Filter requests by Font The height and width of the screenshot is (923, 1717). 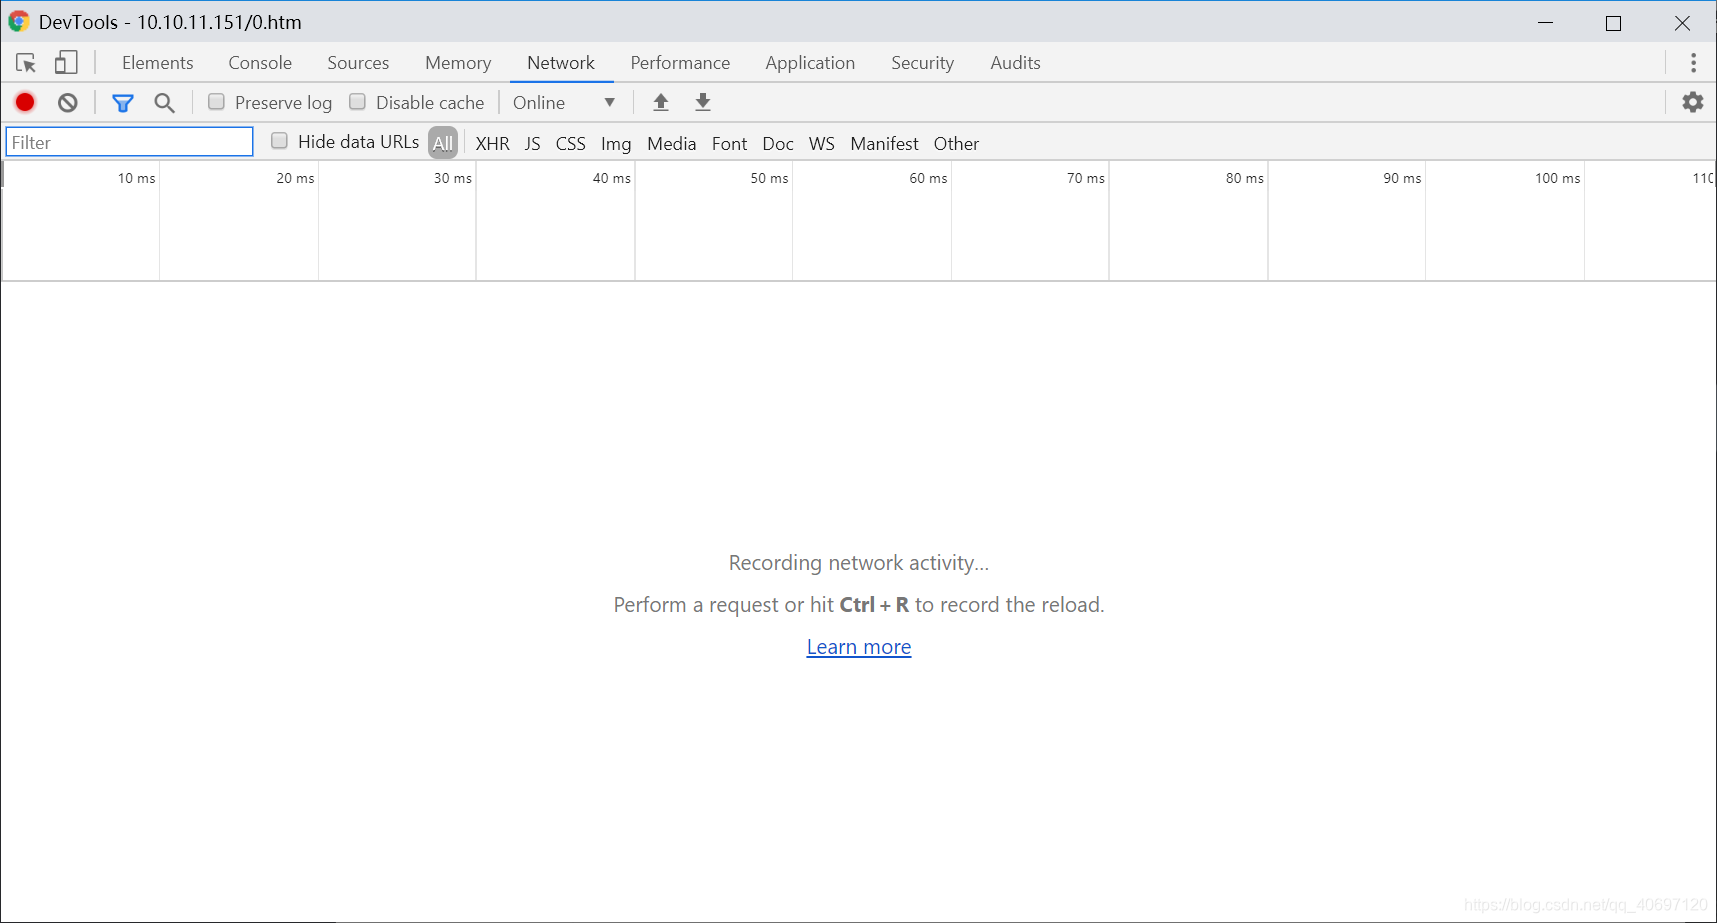pyautogui.click(x=729, y=143)
